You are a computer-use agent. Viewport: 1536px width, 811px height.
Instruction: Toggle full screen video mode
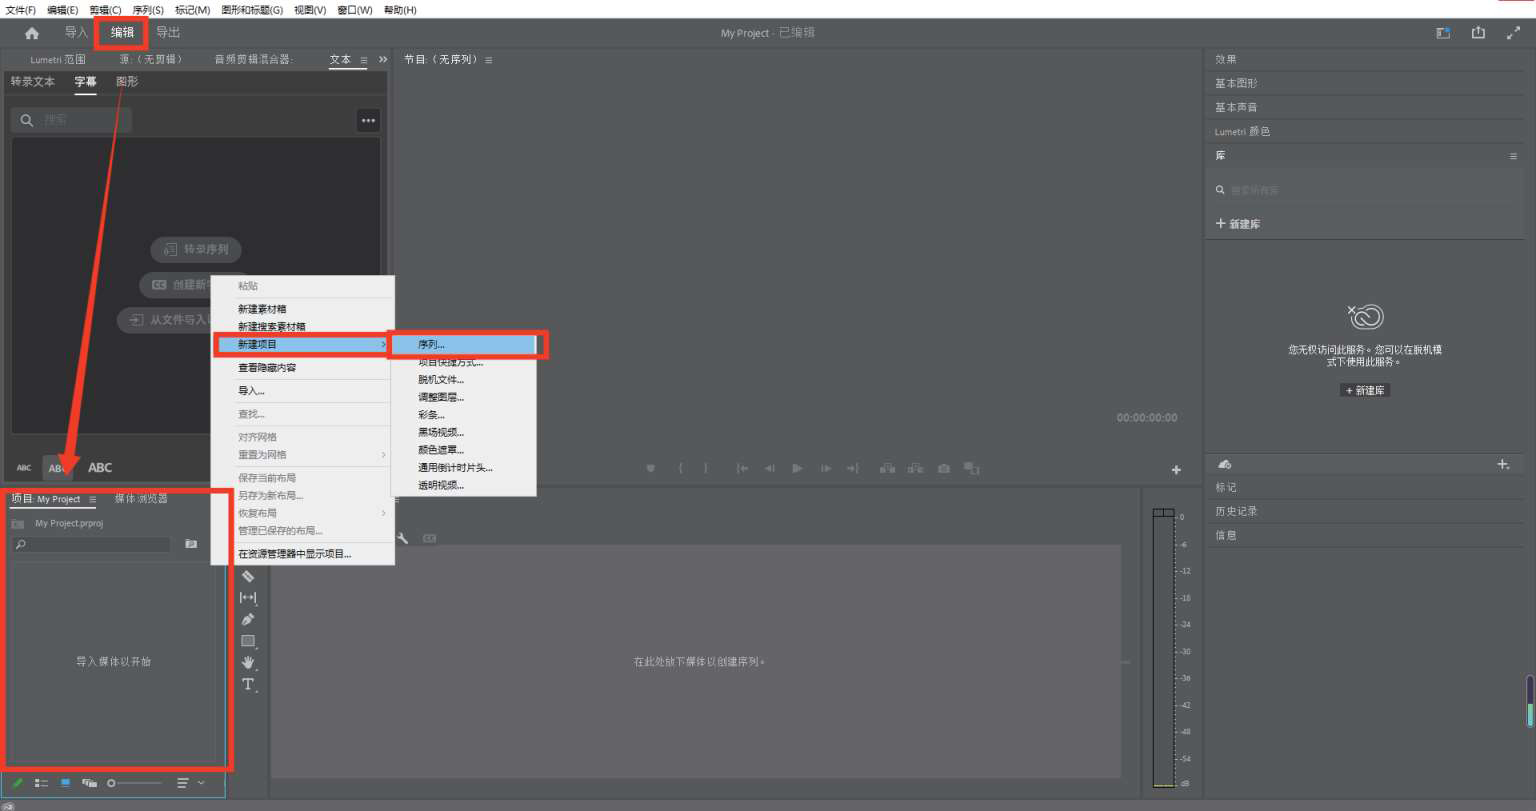pos(1513,33)
